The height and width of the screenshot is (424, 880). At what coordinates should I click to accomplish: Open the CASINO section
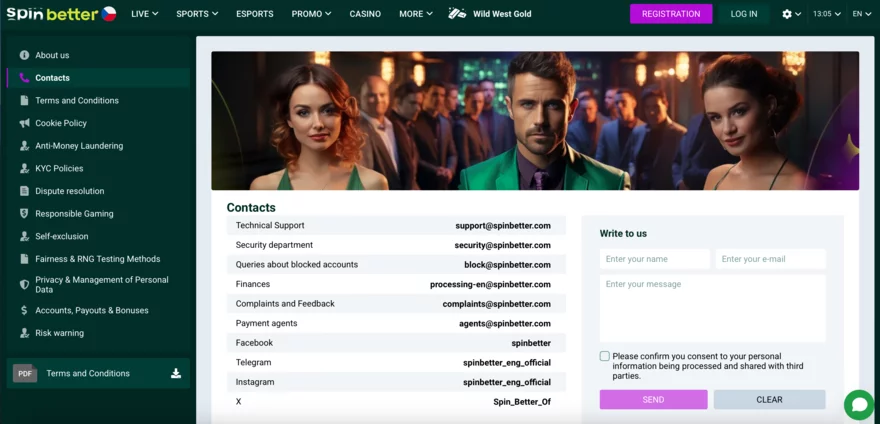tap(365, 14)
